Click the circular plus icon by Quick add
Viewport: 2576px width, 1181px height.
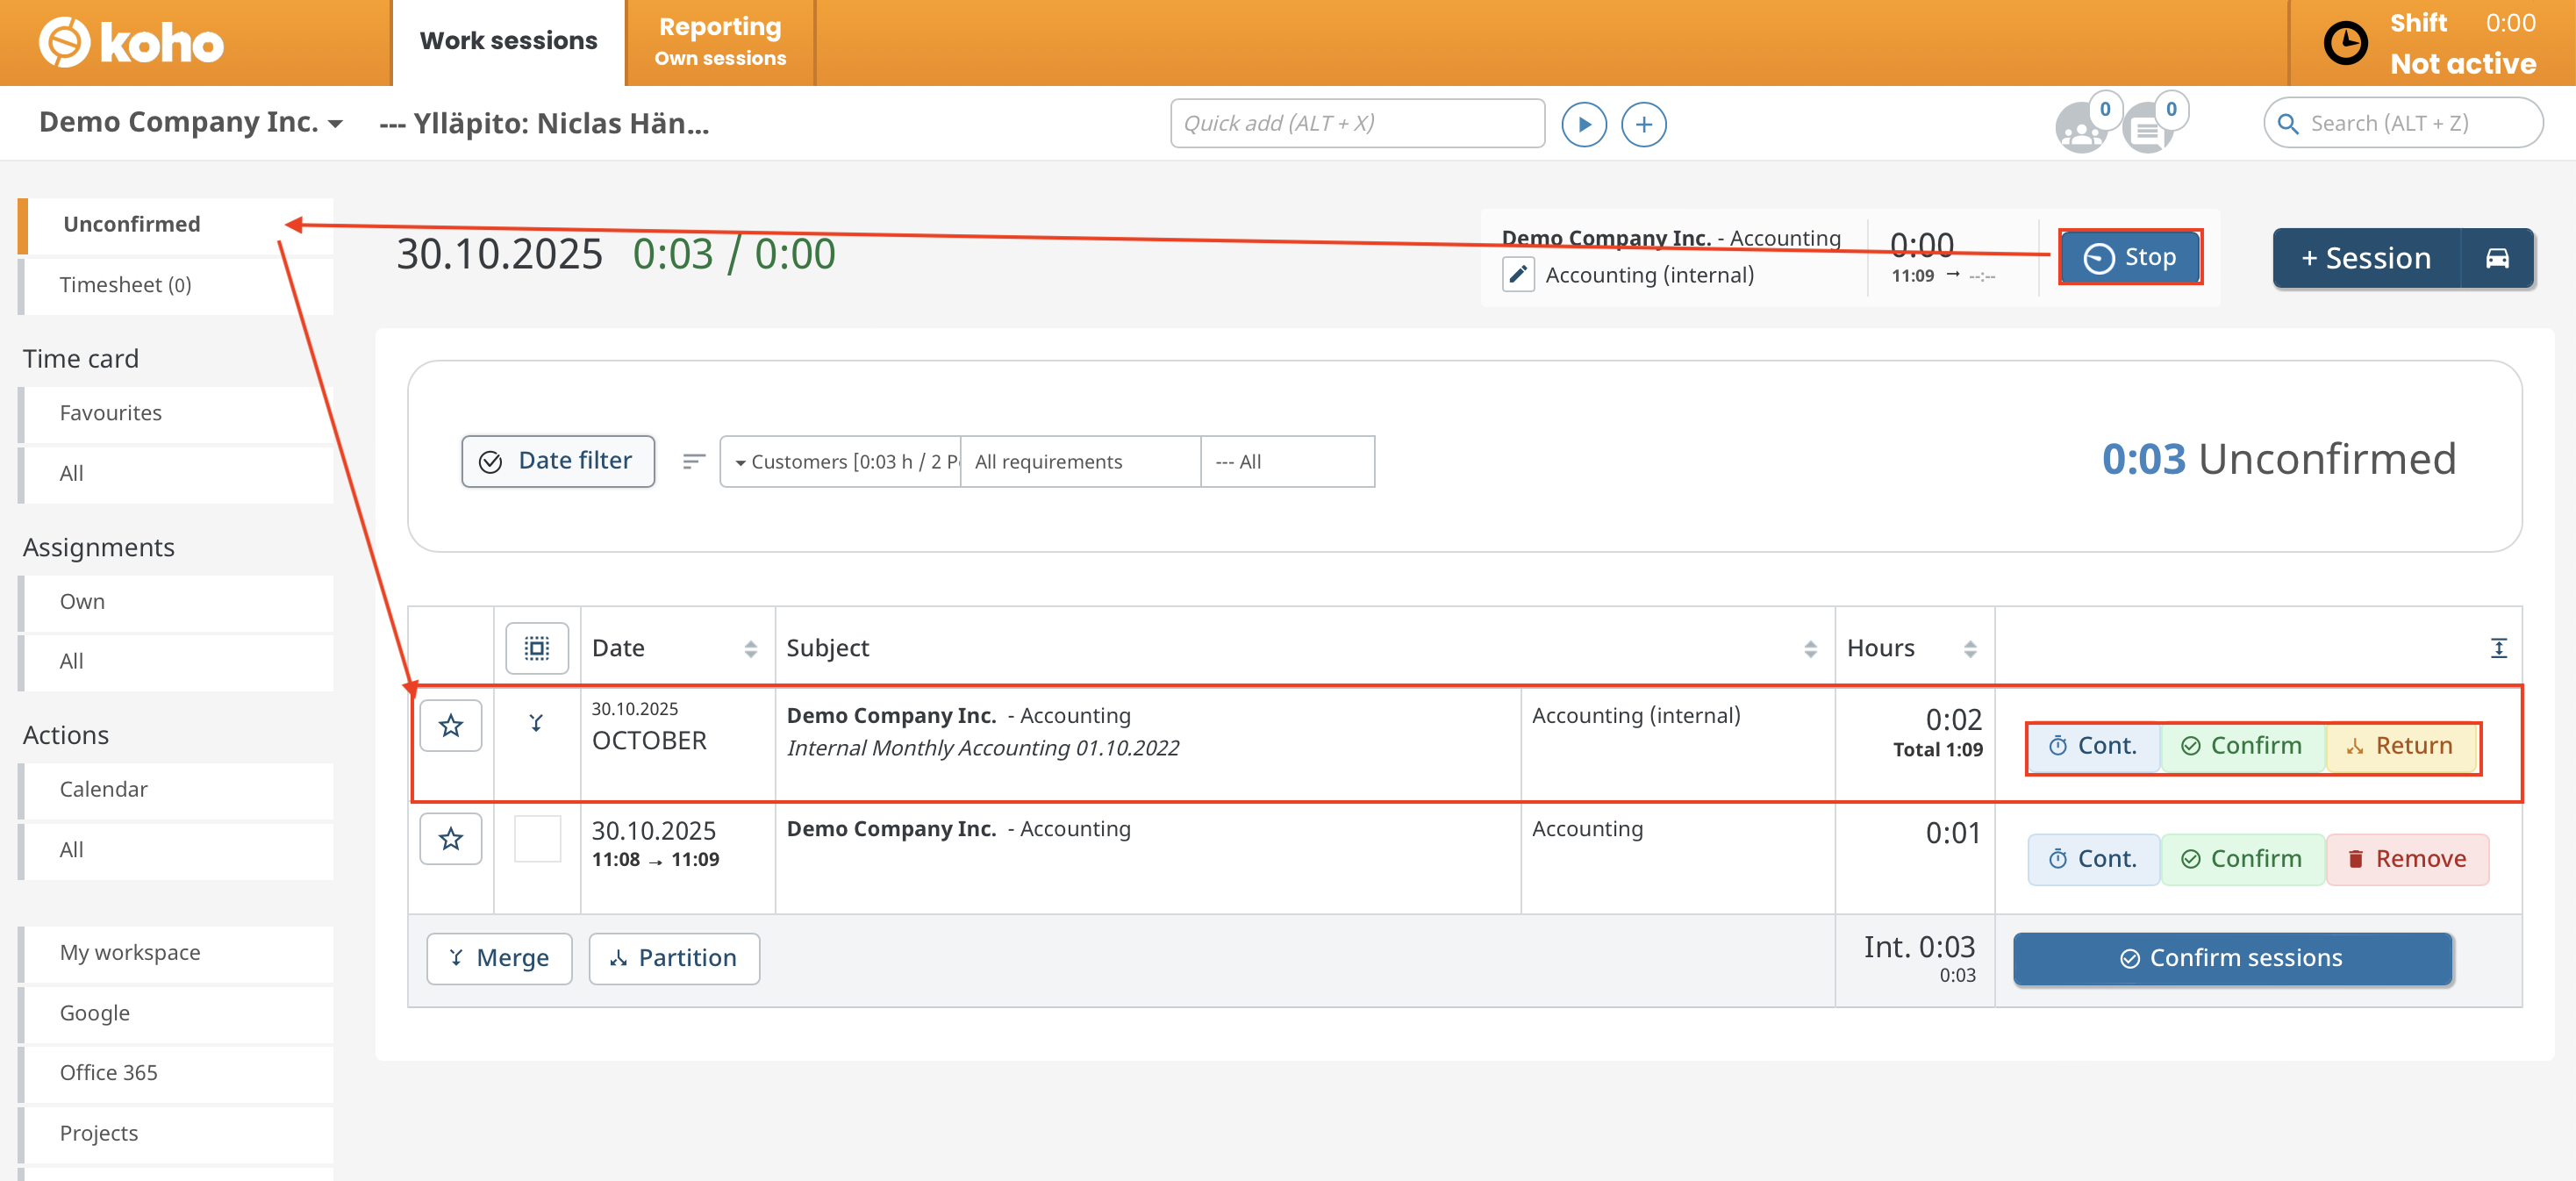point(1643,124)
